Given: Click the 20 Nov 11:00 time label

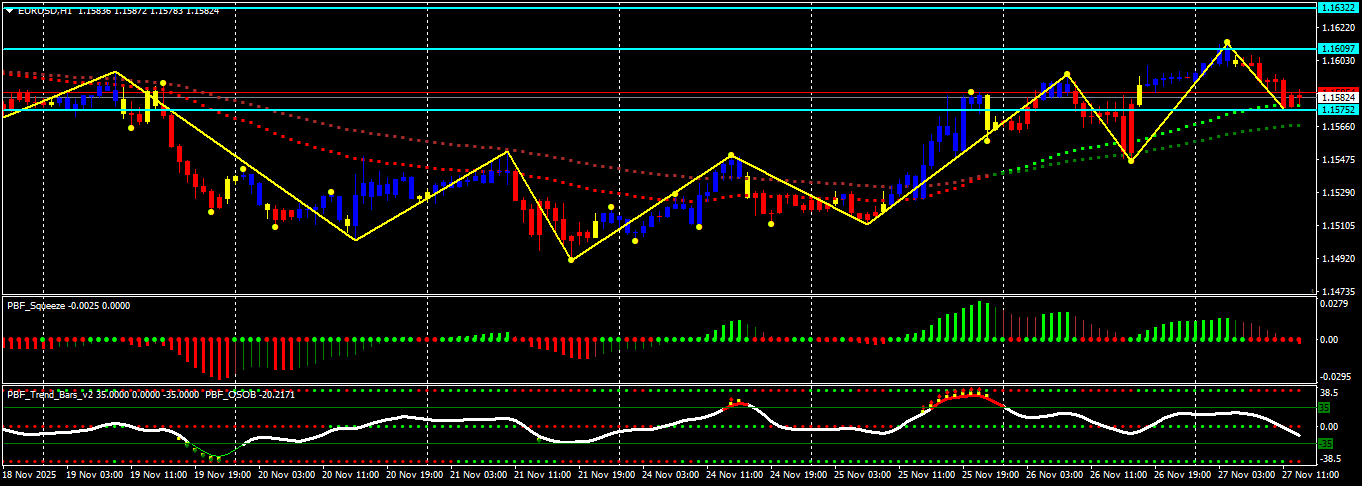Looking at the screenshot, I should 351,476.
